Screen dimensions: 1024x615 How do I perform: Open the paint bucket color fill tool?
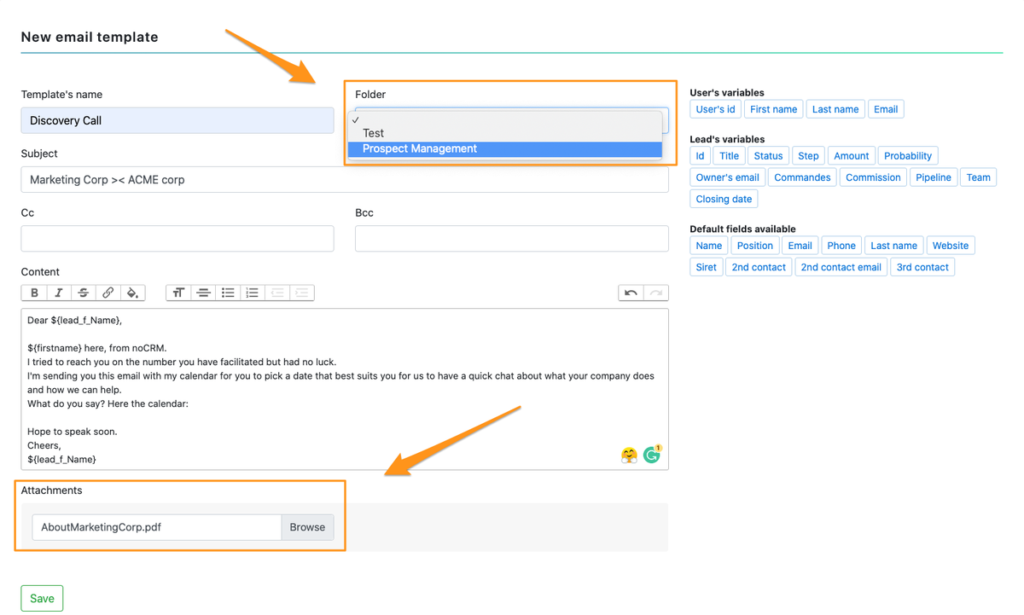[132, 293]
